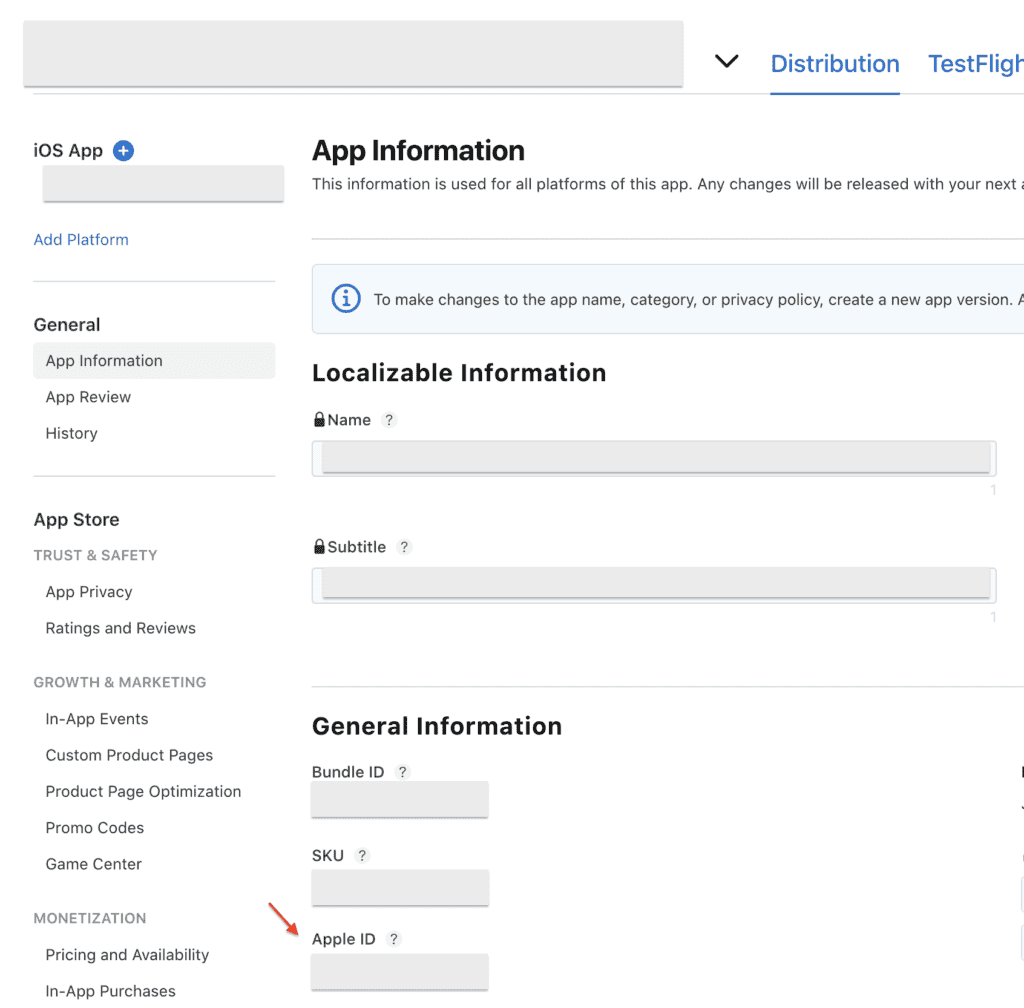Screen dimensions: 1024x1008
Task: Click the 'App Information' page heading
Action: point(418,151)
